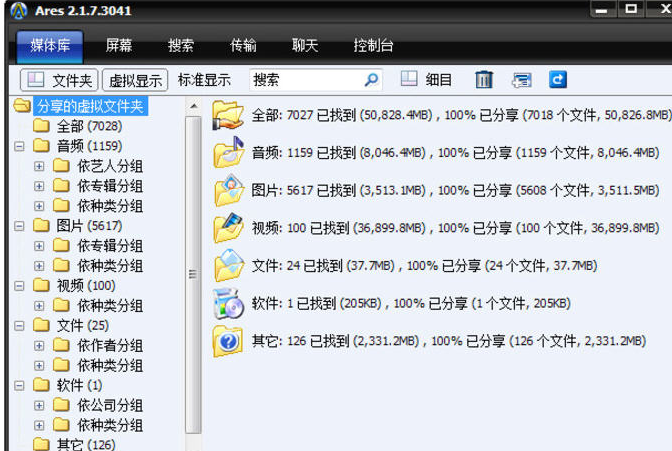
Task: Click the tree scrollbar up arrow
Action: click(194, 106)
